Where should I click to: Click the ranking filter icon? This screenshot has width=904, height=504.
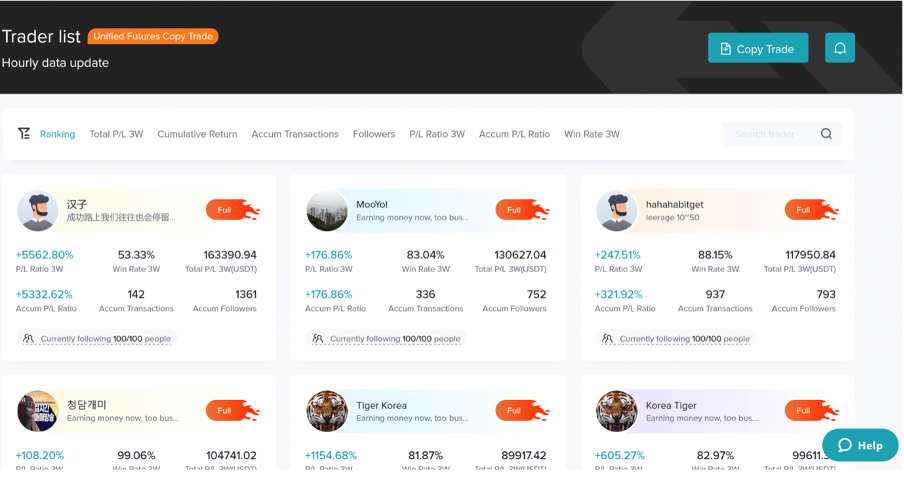(24, 134)
